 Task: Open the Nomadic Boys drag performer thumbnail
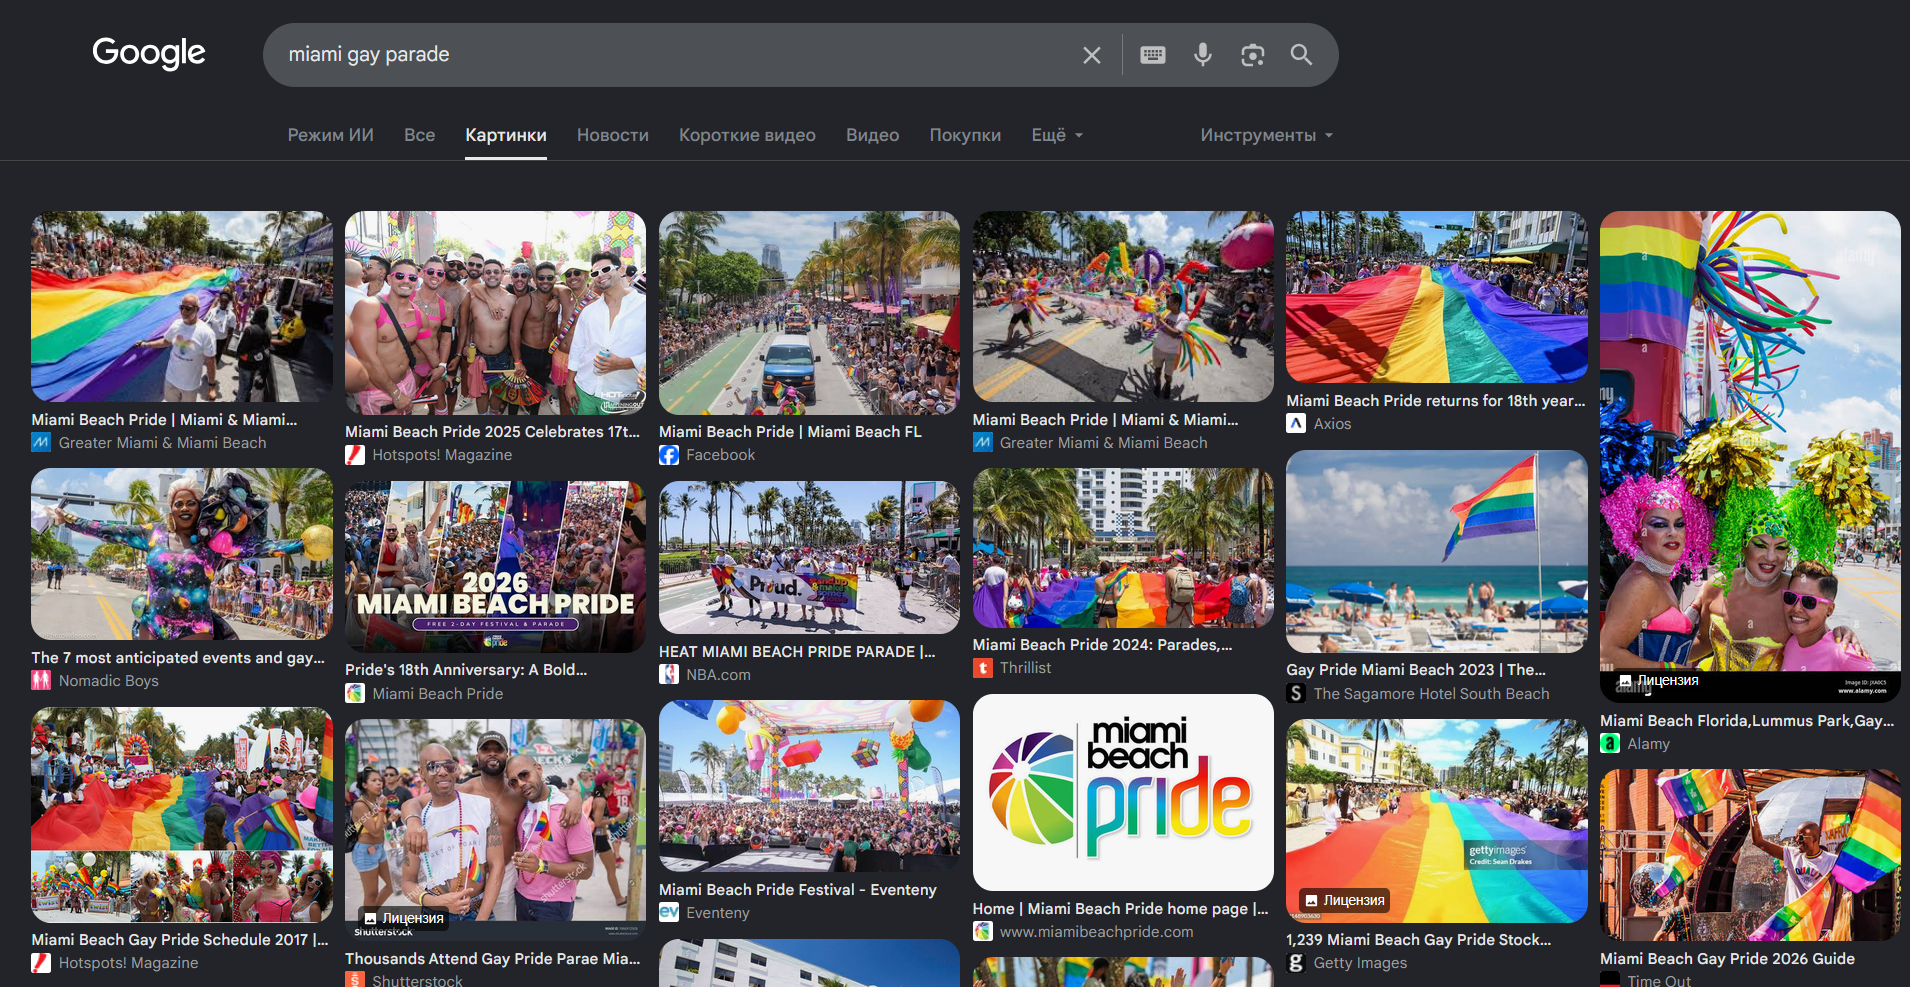(x=182, y=554)
